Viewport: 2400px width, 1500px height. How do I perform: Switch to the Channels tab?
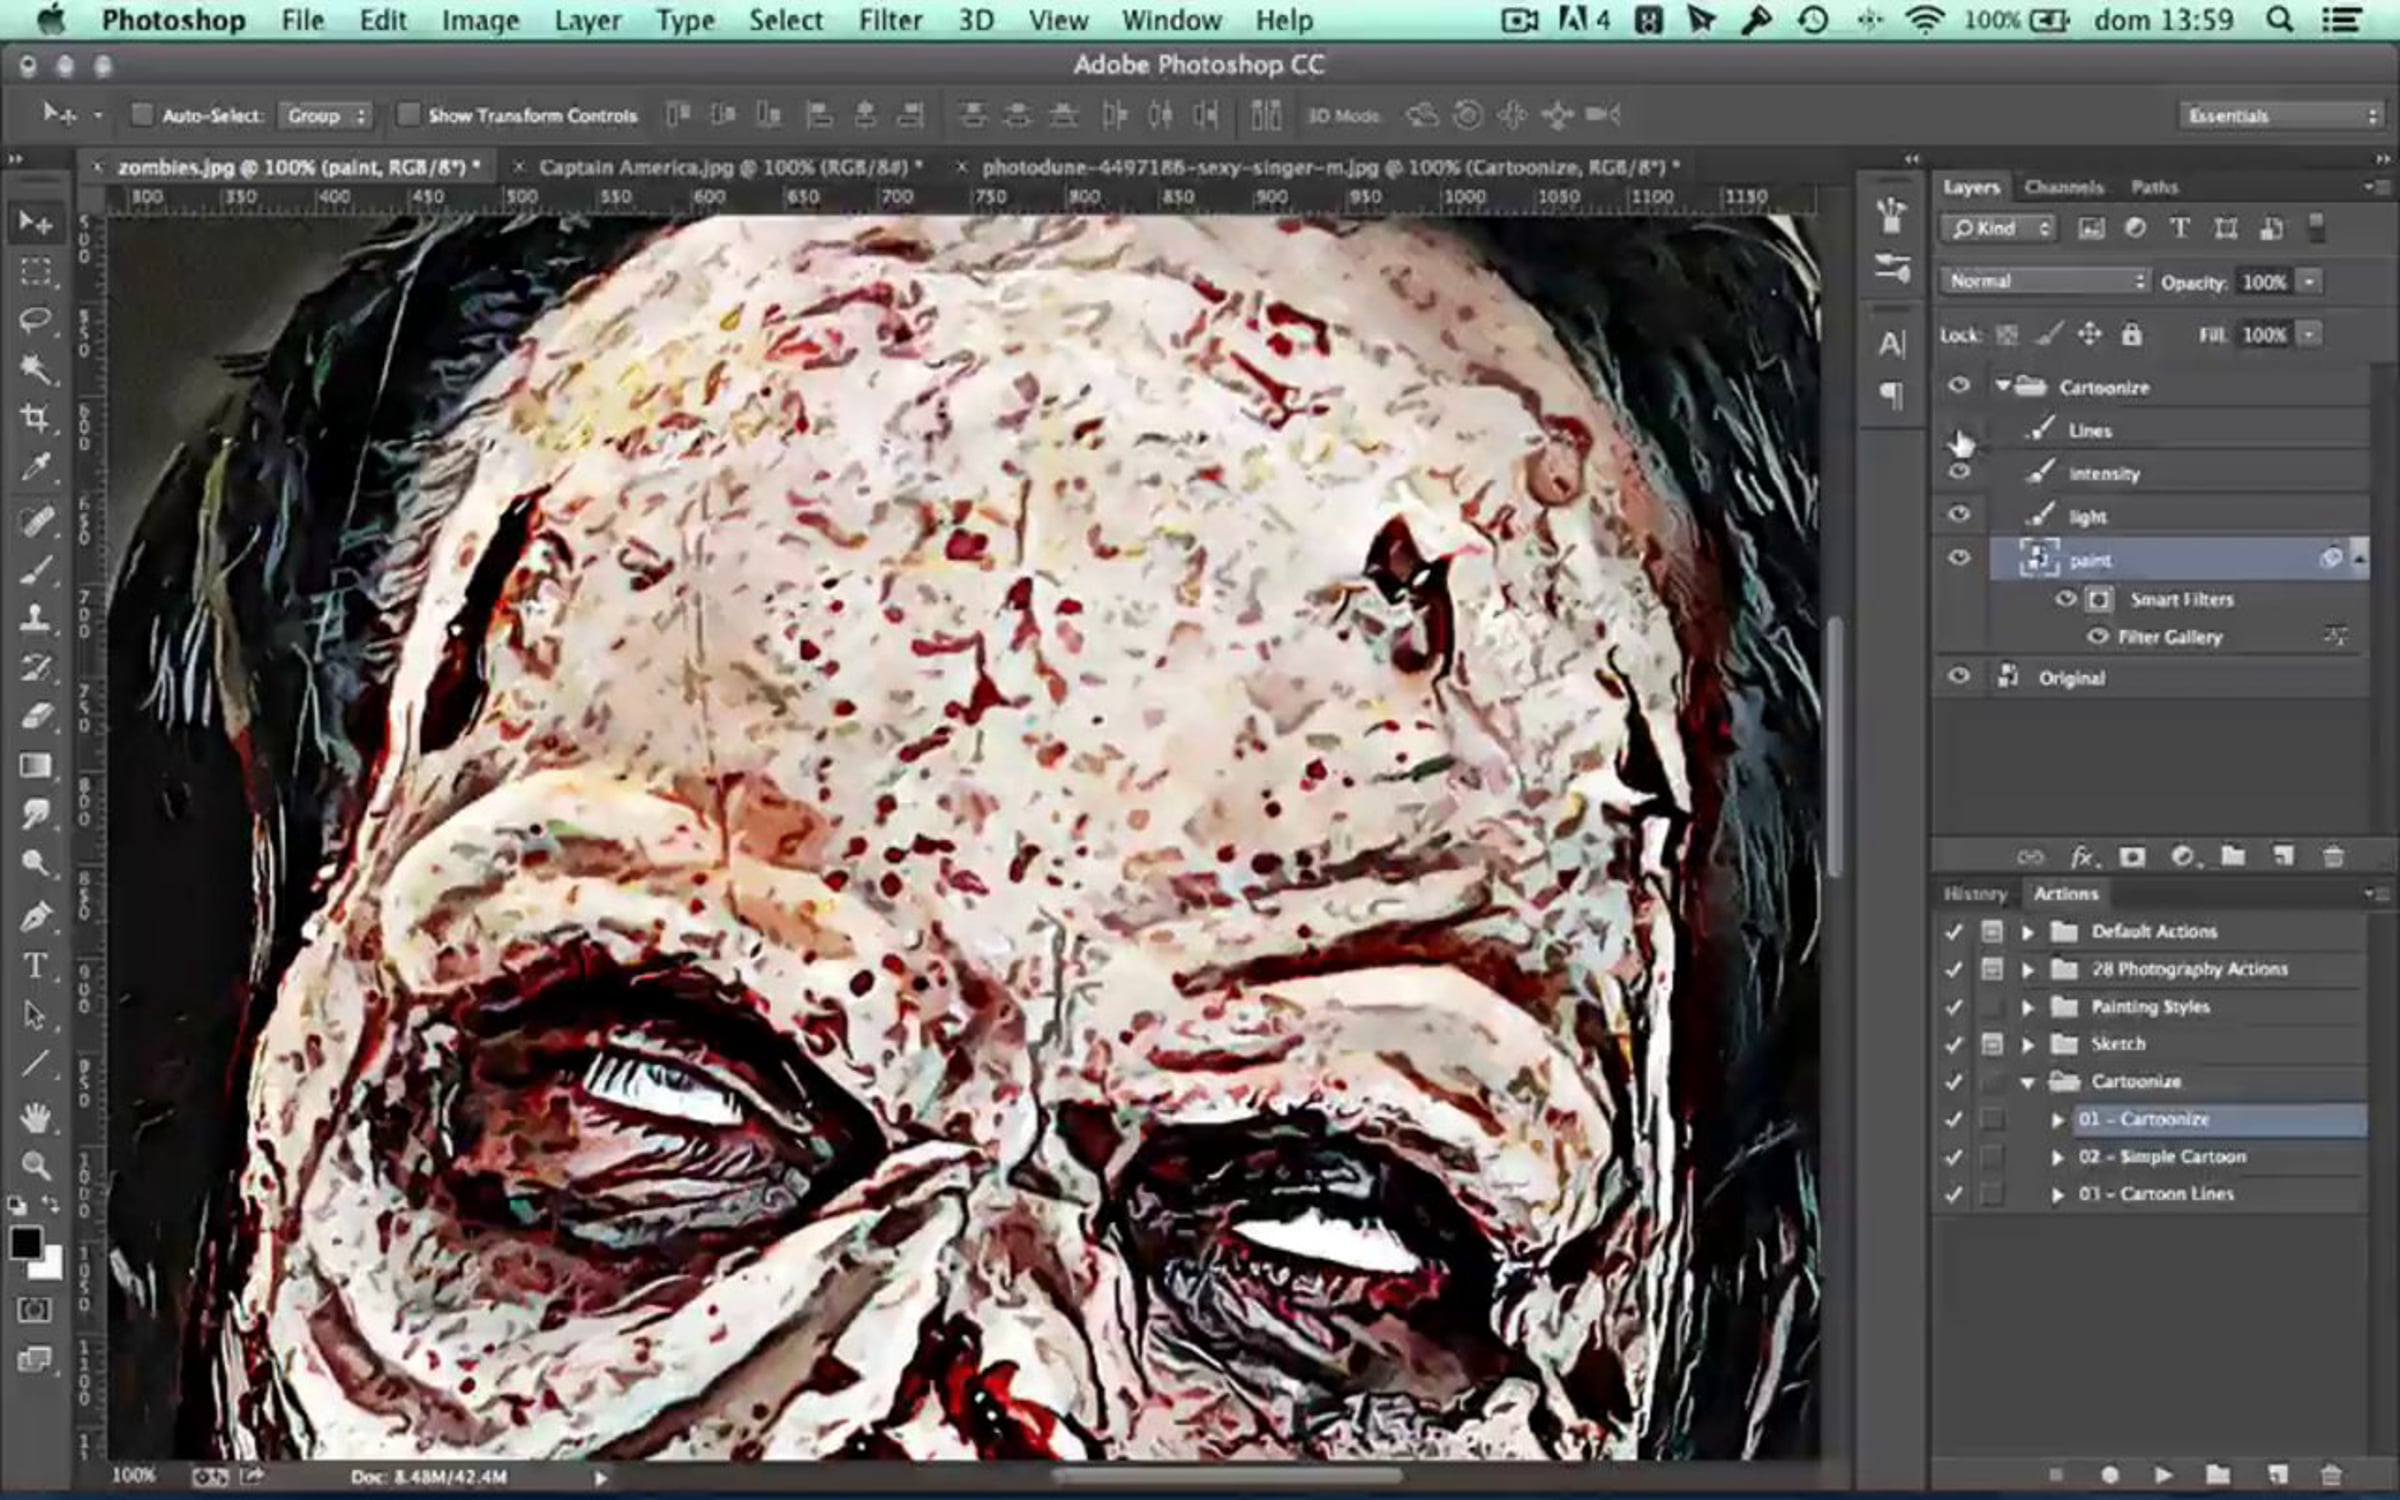click(x=2063, y=187)
